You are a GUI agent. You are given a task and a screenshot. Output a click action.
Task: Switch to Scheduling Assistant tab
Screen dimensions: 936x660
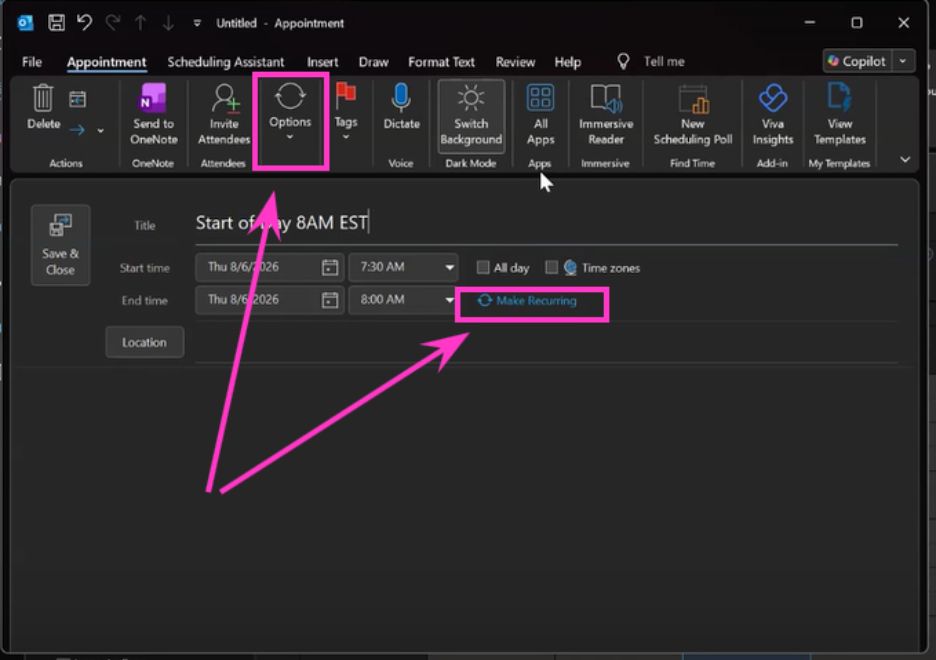point(226,62)
